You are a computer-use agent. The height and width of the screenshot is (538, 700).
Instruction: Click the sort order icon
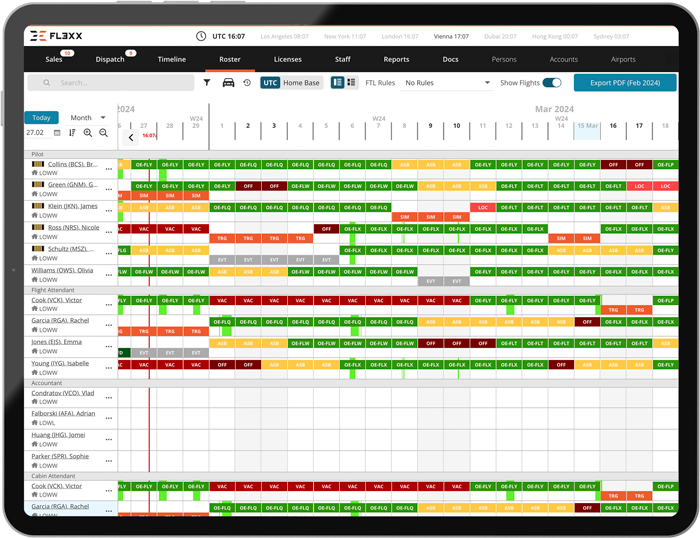[x=72, y=133]
